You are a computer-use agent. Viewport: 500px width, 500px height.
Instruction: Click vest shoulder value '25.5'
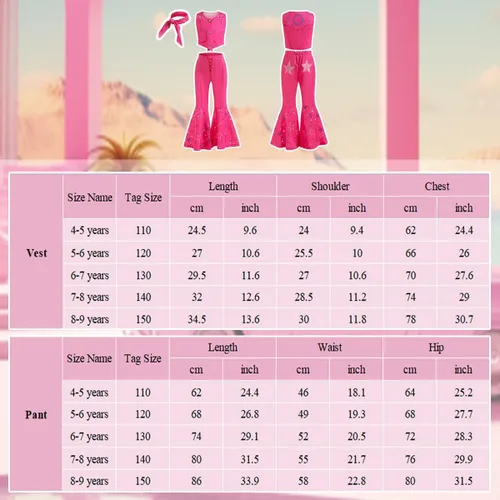pyautogui.click(x=303, y=253)
